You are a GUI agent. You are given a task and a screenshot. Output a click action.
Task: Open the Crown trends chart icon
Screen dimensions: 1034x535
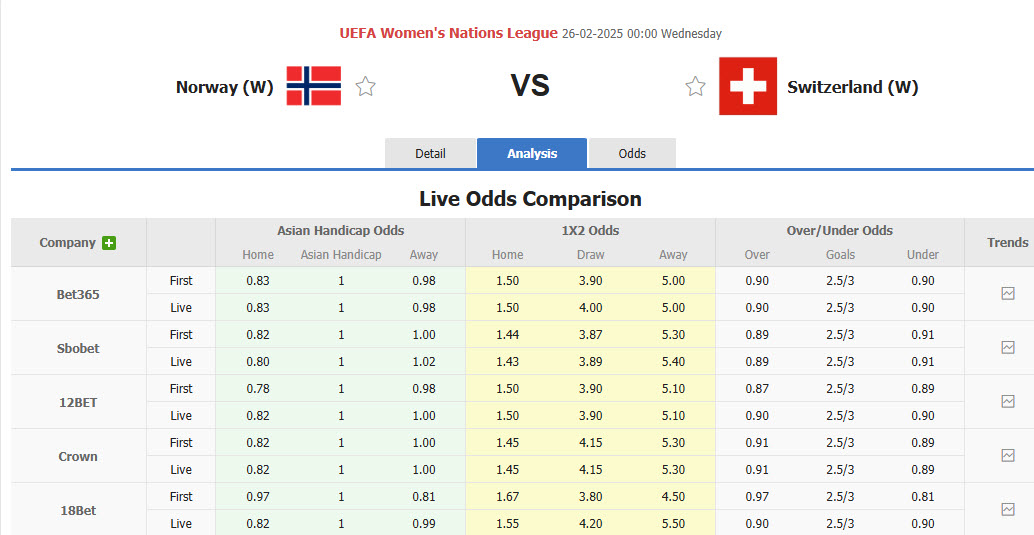tap(1007, 456)
